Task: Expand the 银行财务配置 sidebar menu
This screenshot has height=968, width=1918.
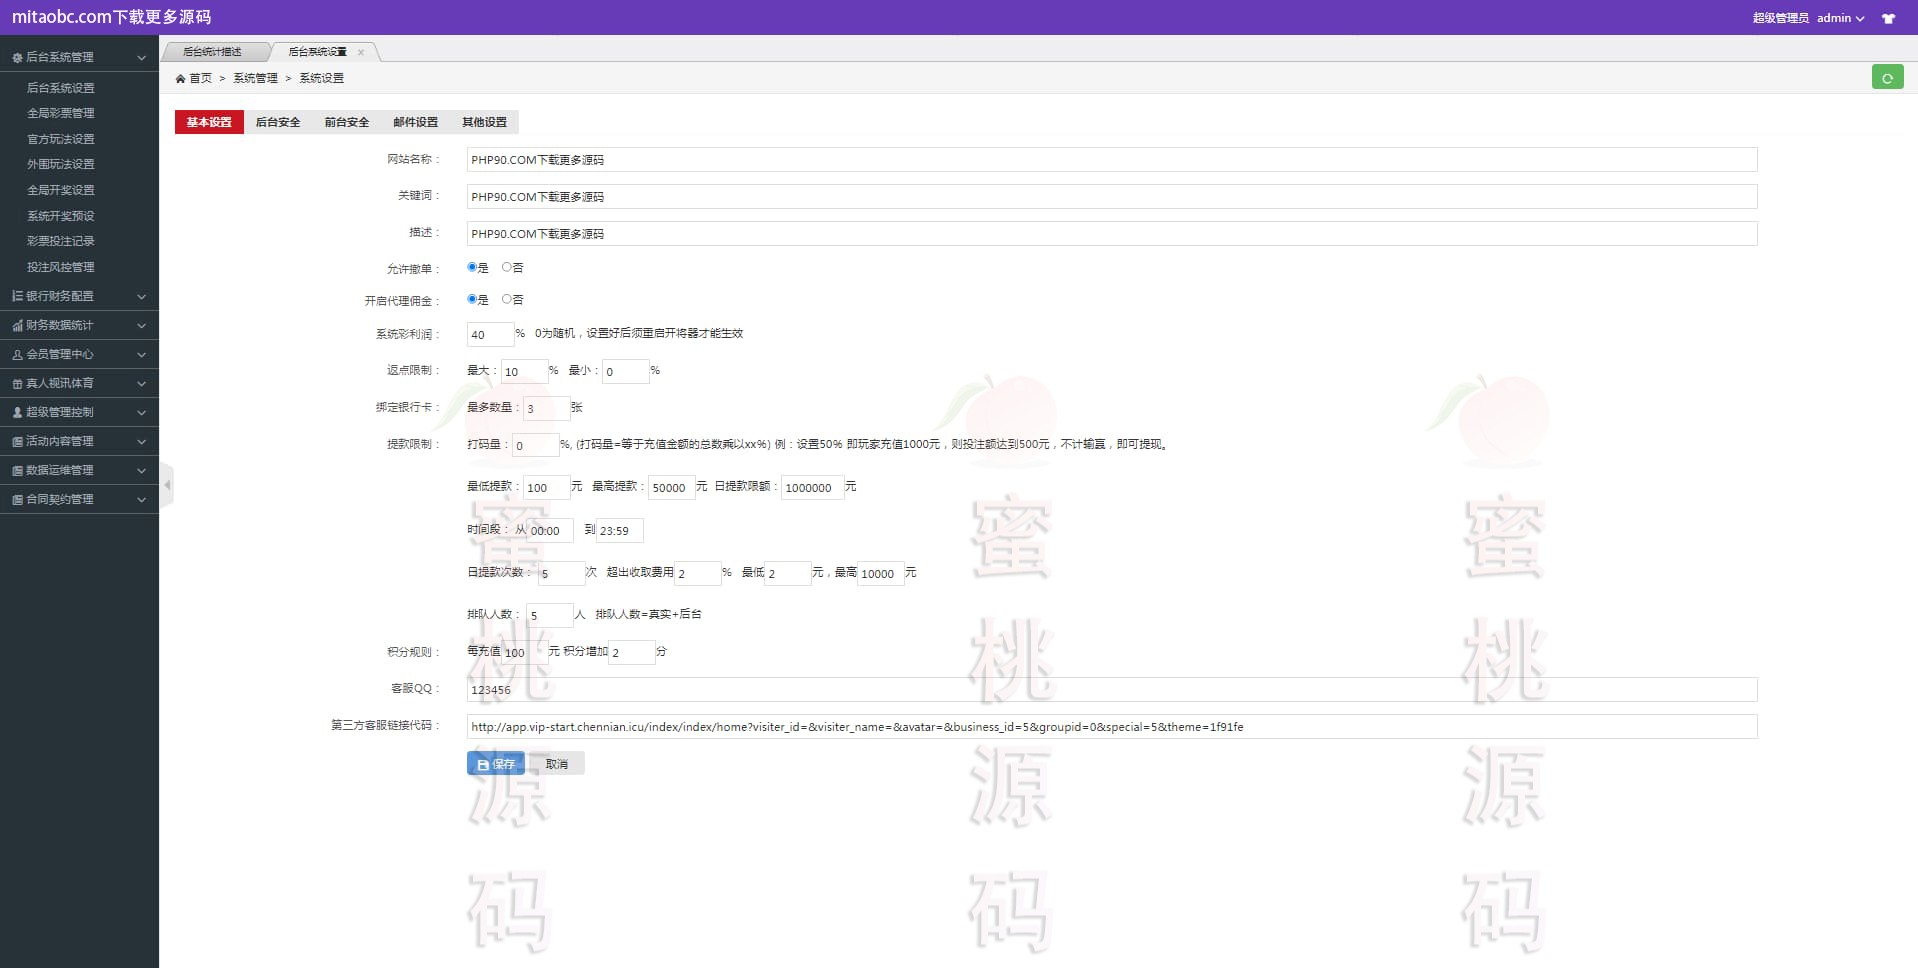Action: (x=79, y=296)
